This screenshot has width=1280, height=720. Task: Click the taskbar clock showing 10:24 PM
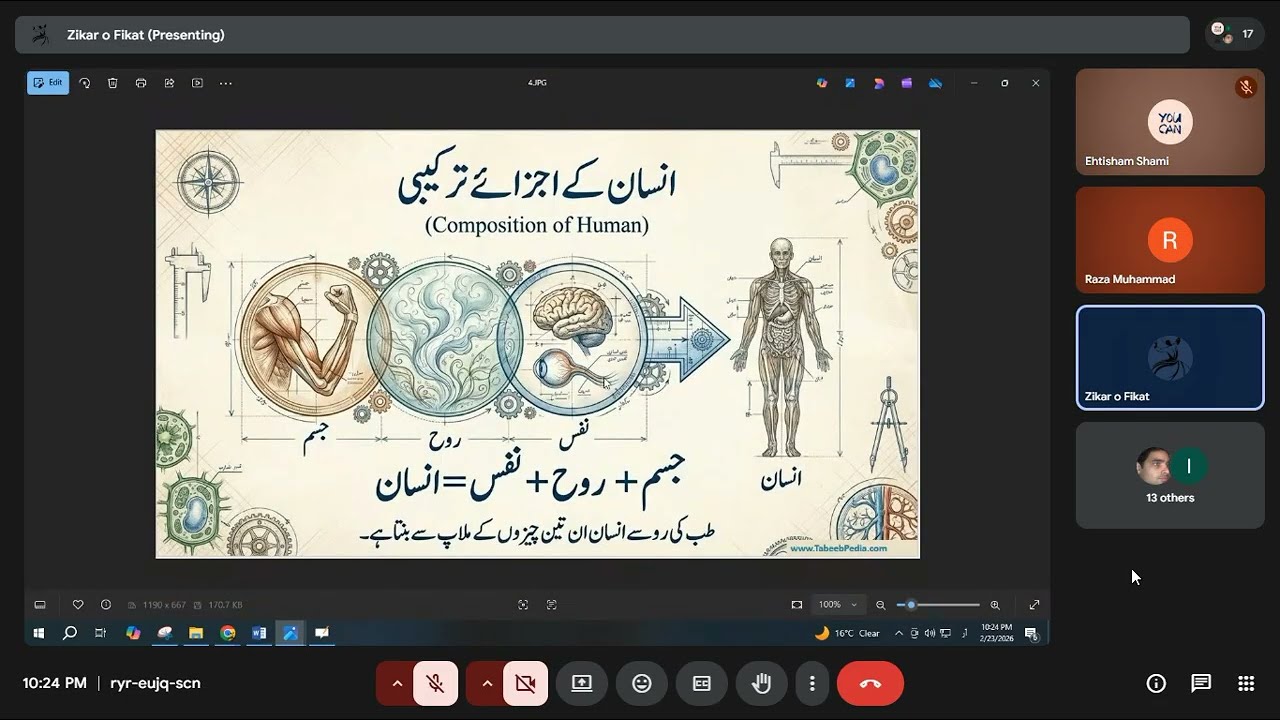click(x=996, y=633)
